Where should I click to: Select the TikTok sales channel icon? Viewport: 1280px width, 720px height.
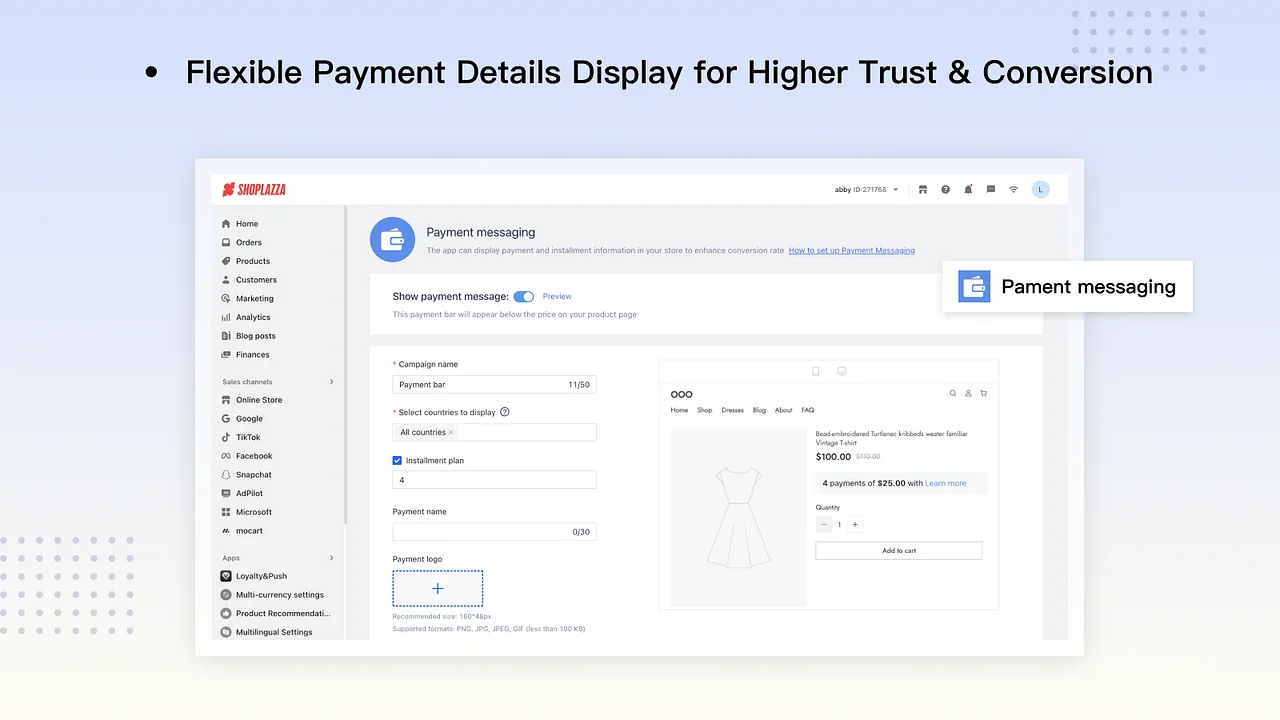(x=226, y=437)
